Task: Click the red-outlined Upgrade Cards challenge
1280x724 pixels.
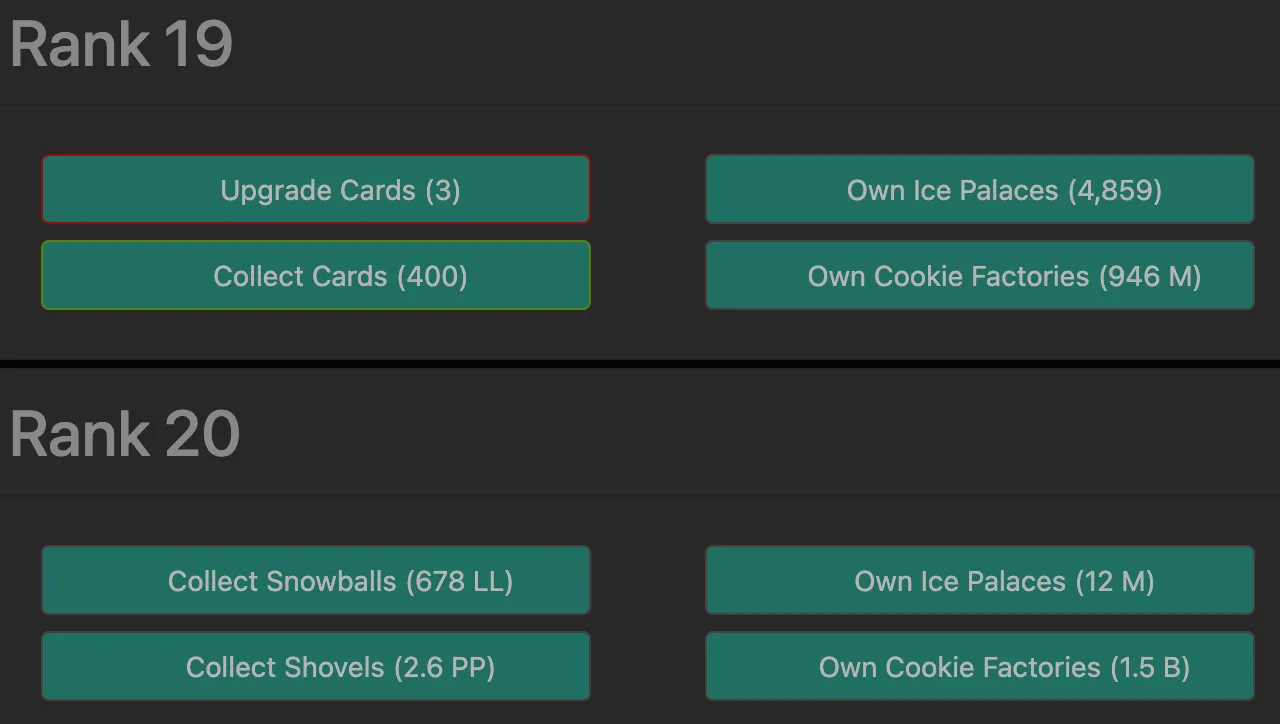Action: (x=316, y=190)
